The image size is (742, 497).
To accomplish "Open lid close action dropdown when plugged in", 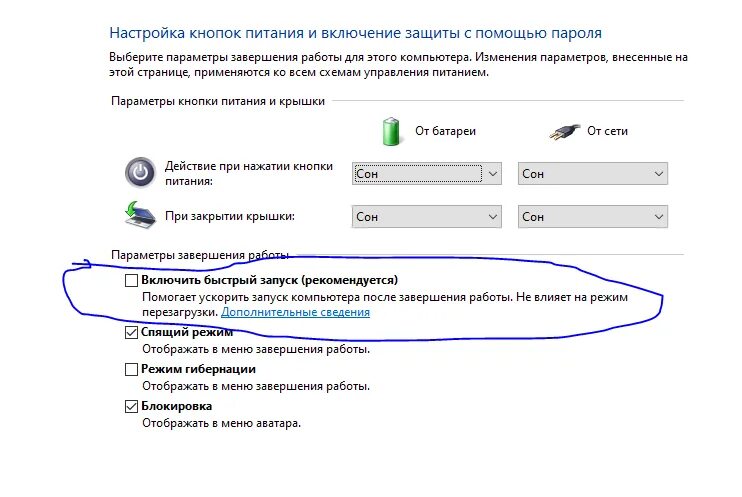I will tap(592, 217).
